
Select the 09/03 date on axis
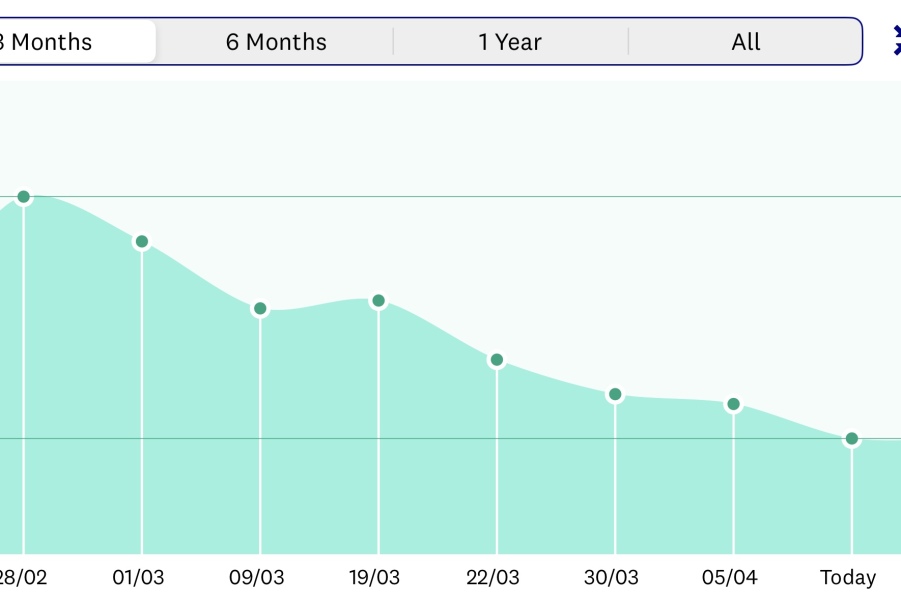coord(257,578)
